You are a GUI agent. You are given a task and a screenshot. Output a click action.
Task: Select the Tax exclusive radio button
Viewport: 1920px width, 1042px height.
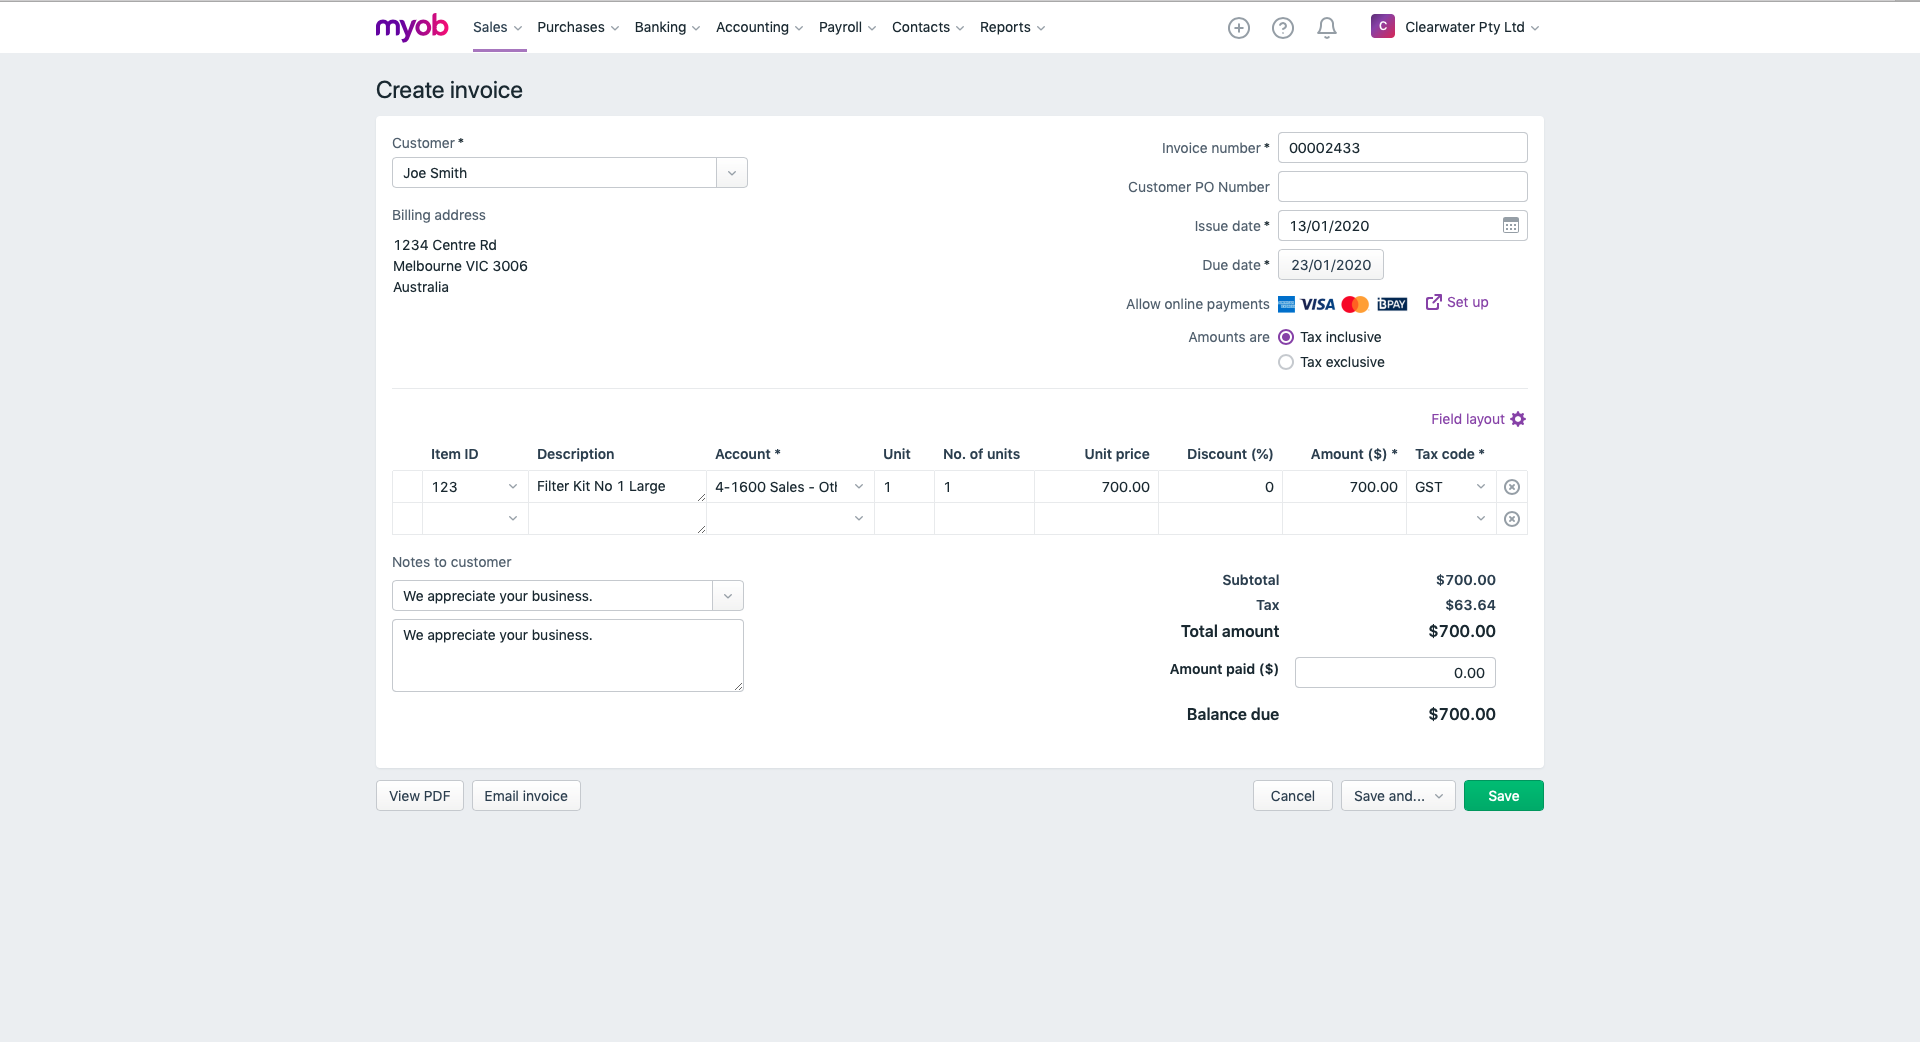coord(1285,362)
